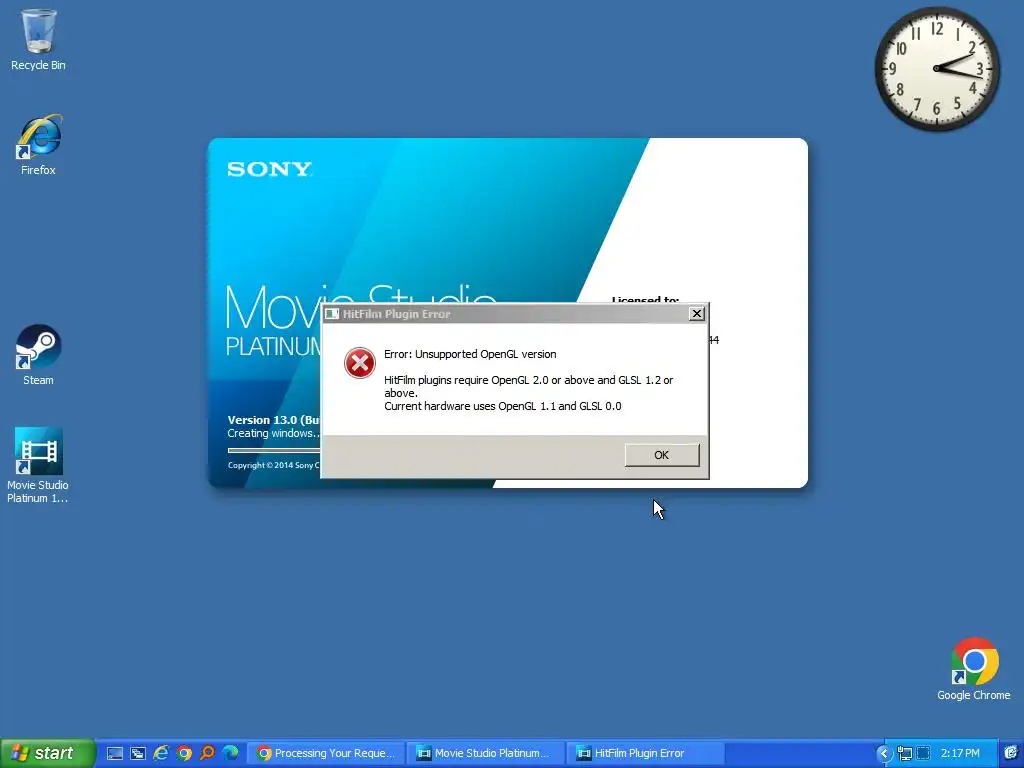
Task: Click the network connection tray icon
Action: pyautogui.click(x=904, y=754)
